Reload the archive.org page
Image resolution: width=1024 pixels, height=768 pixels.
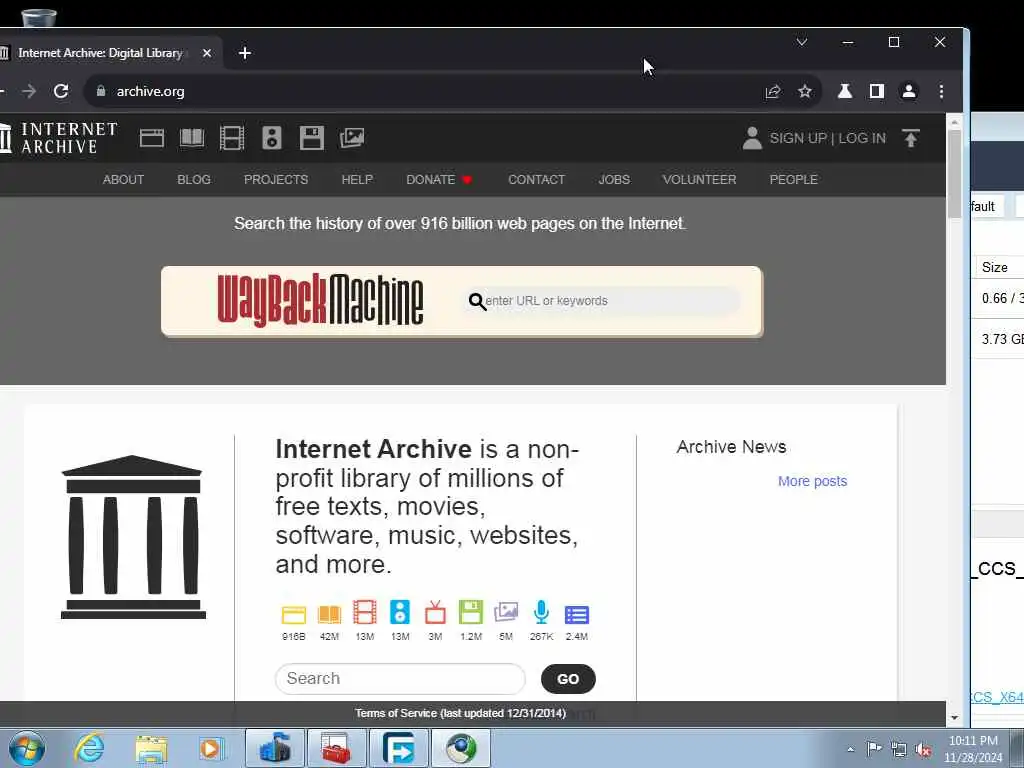pyautogui.click(x=61, y=91)
